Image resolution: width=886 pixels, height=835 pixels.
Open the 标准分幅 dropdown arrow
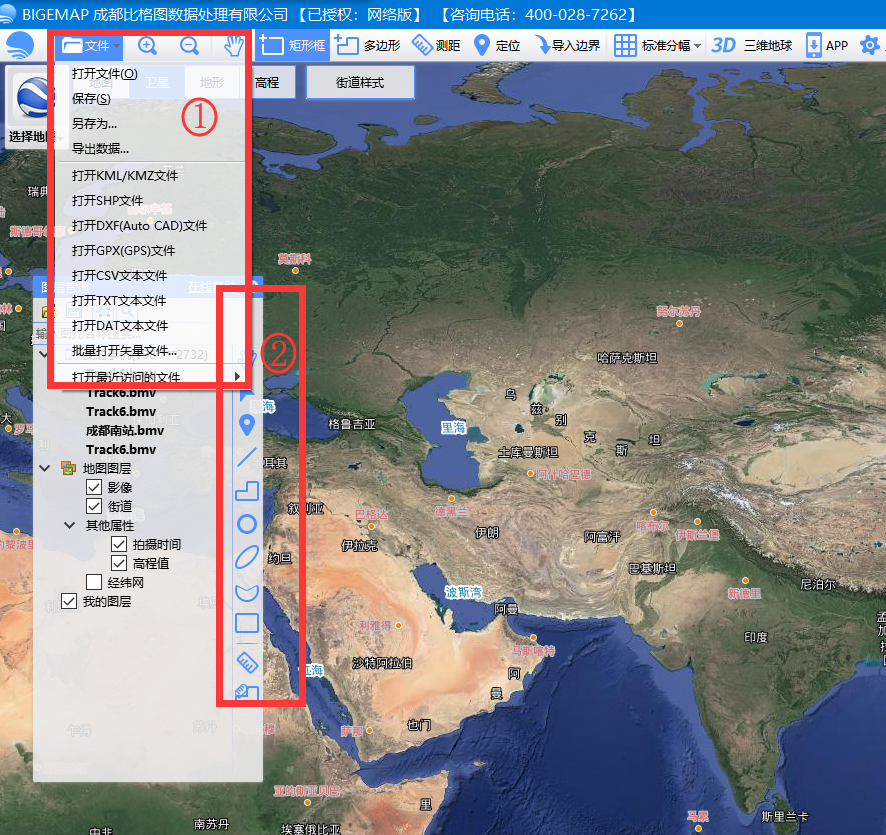[697, 46]
